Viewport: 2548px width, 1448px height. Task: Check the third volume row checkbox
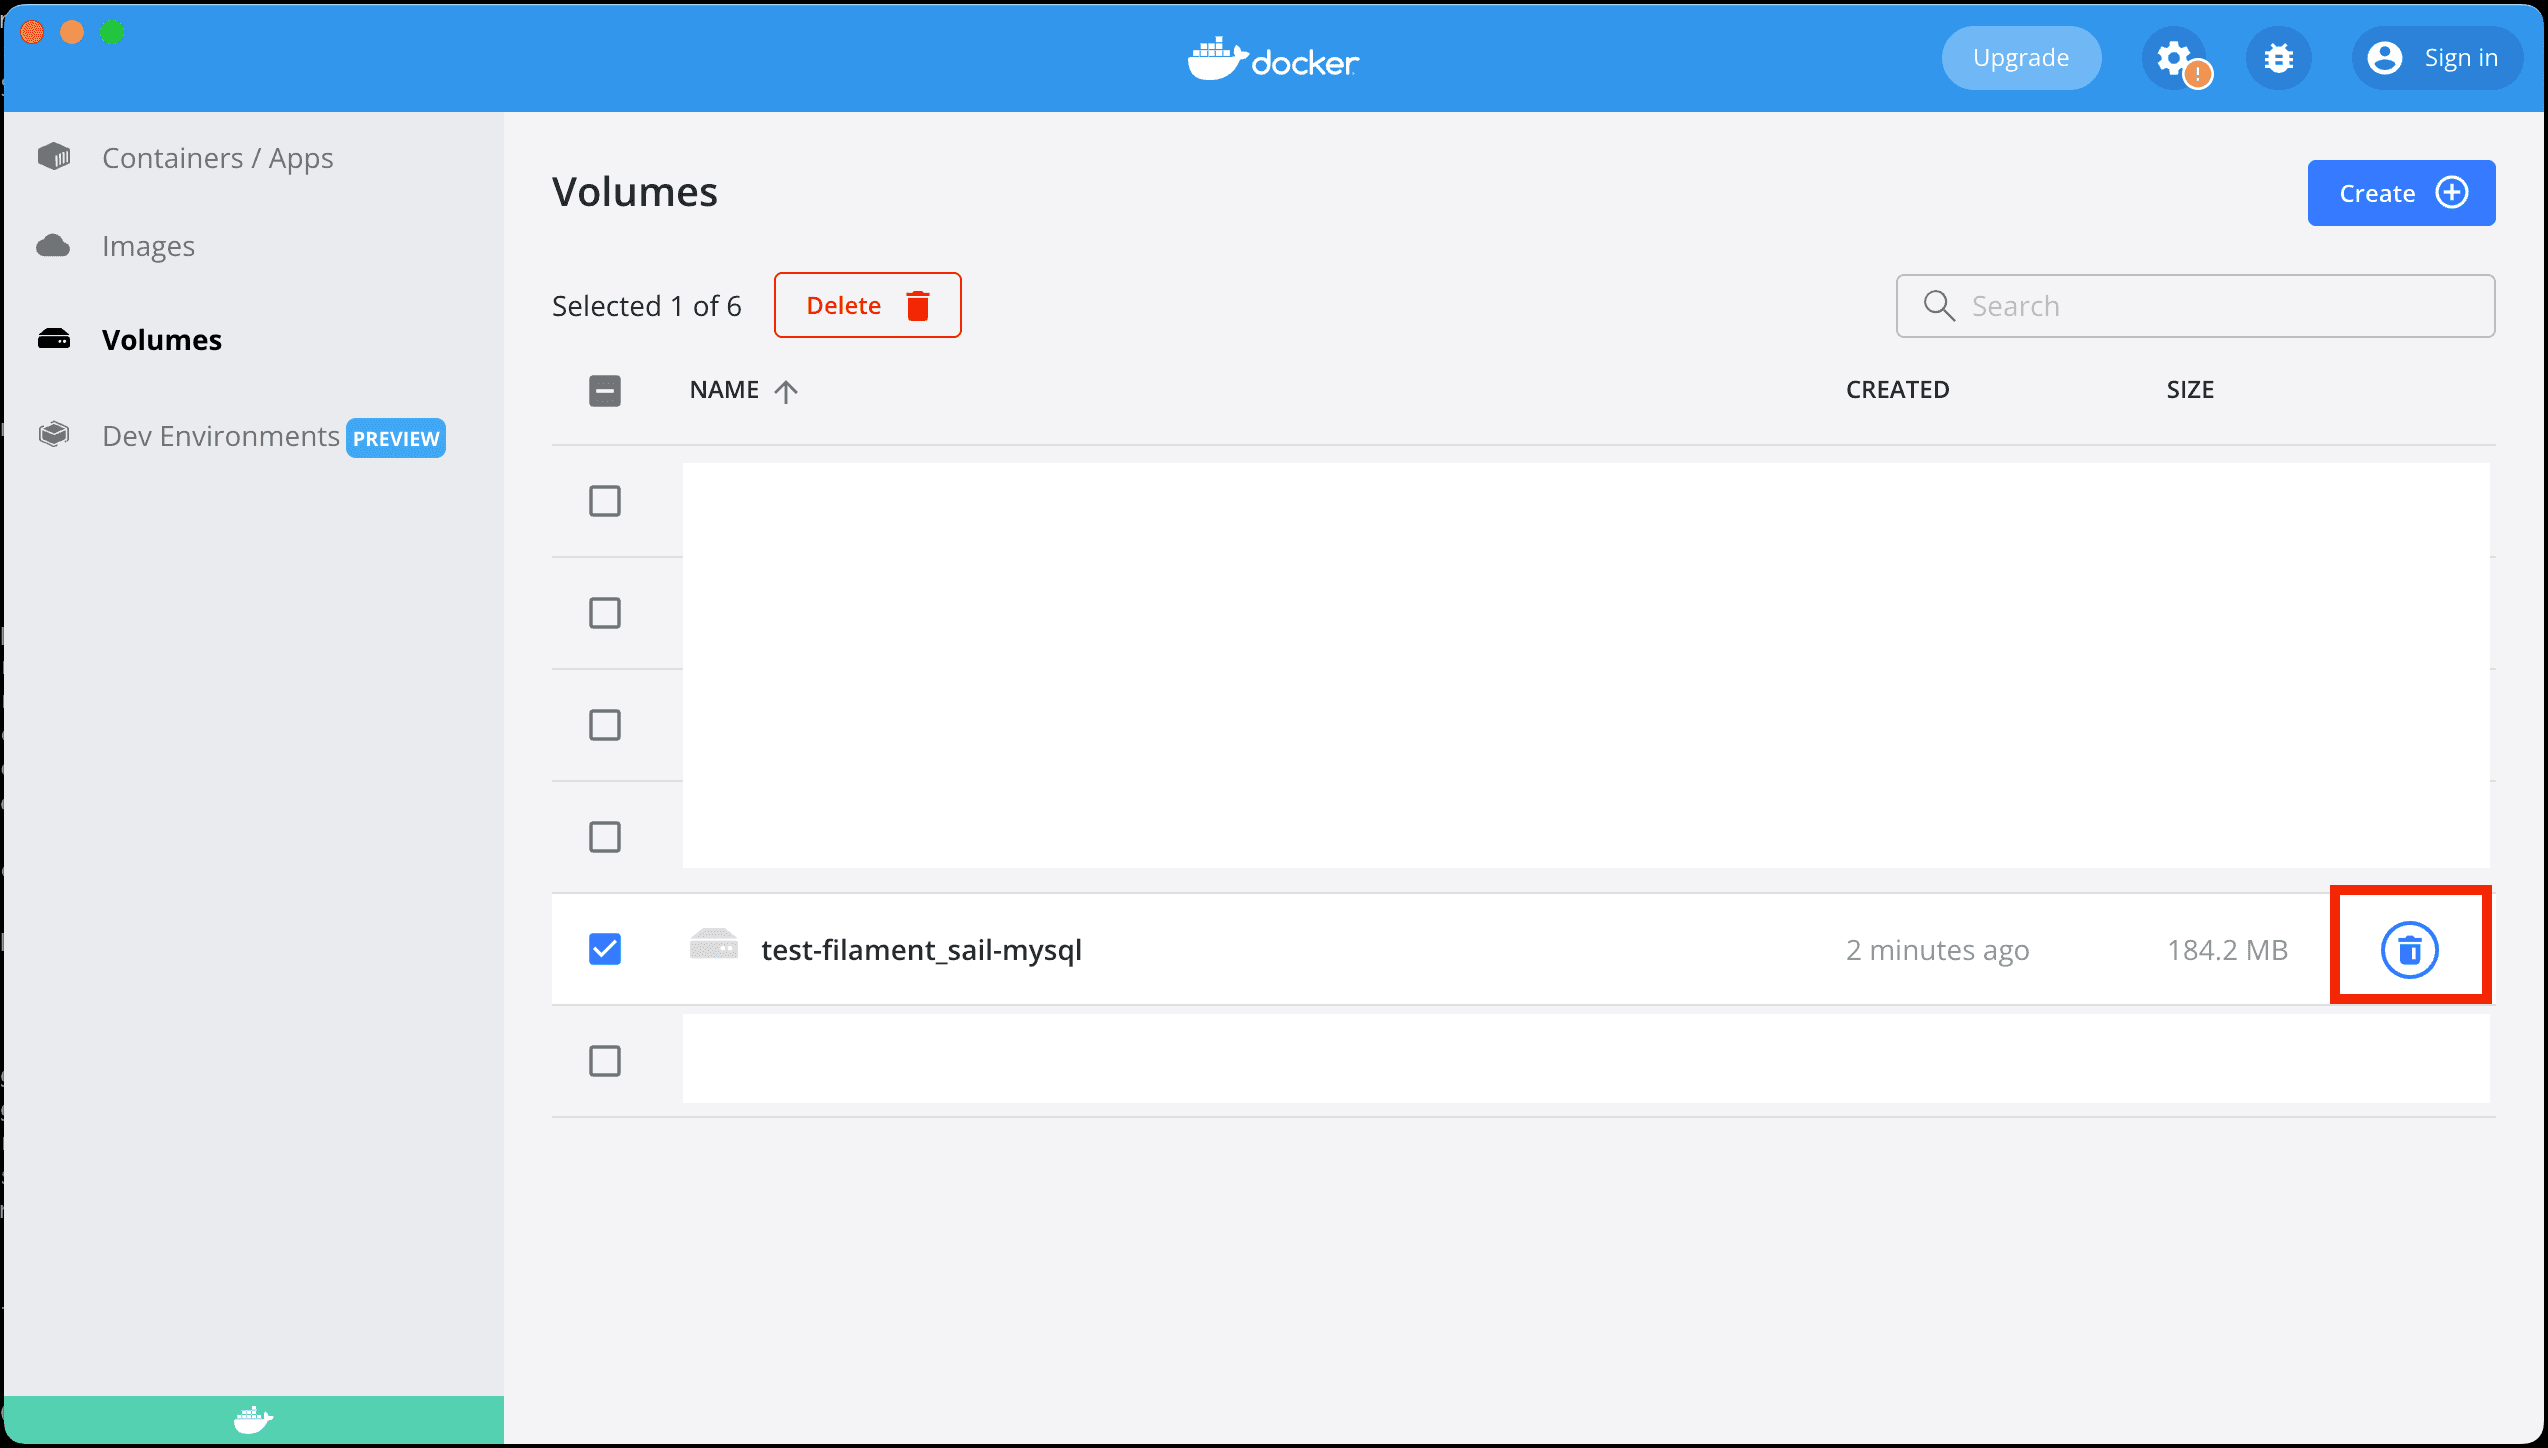point(605,725)
